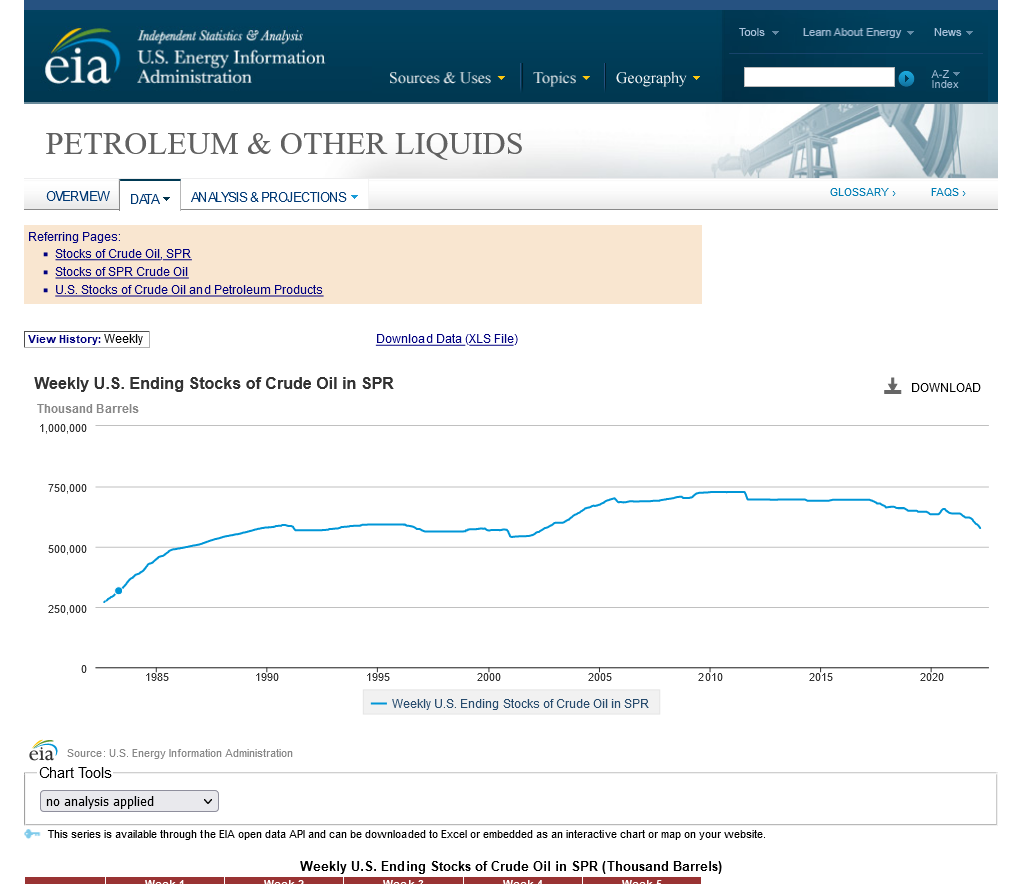The width and height of the screenshot is (1017, 884).
Task: Click the highlighted data point on chart line
Action: coord(118,591)
